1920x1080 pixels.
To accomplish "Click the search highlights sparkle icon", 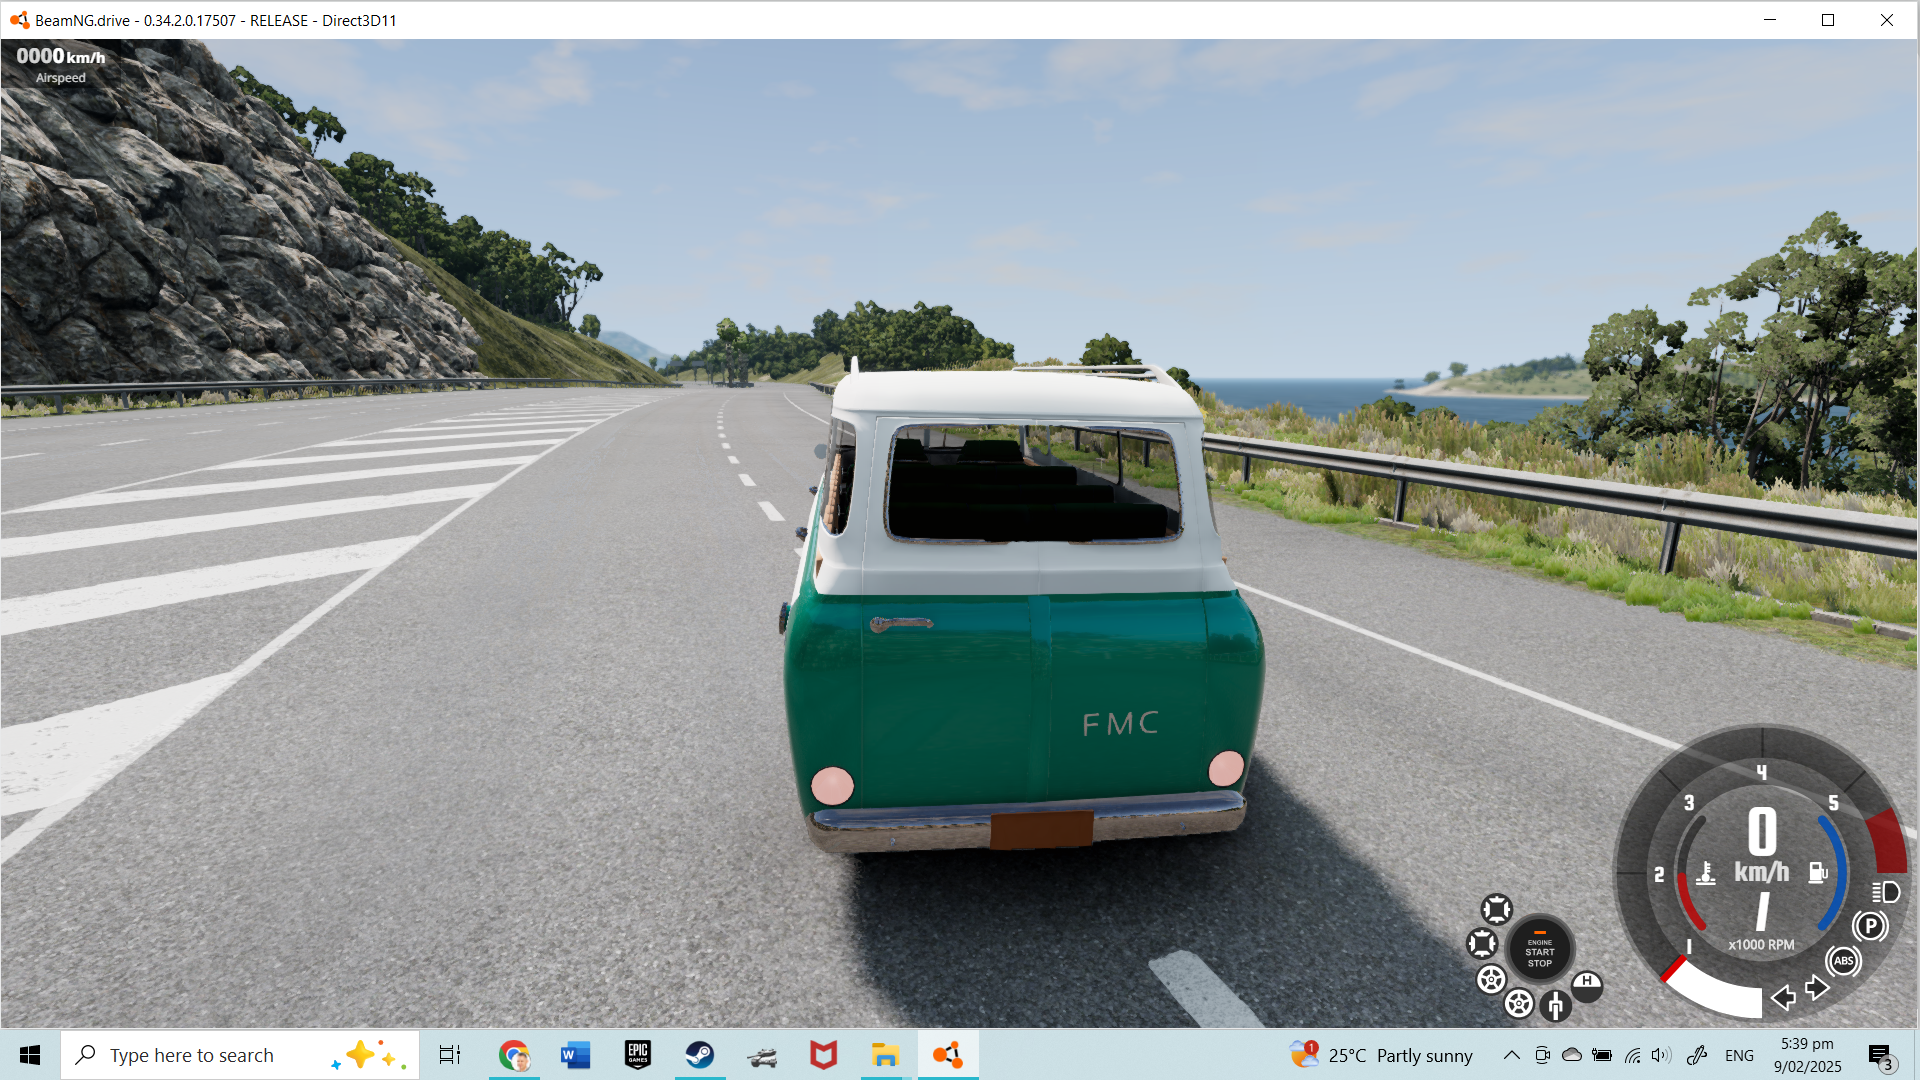I will coord(369,1055).
